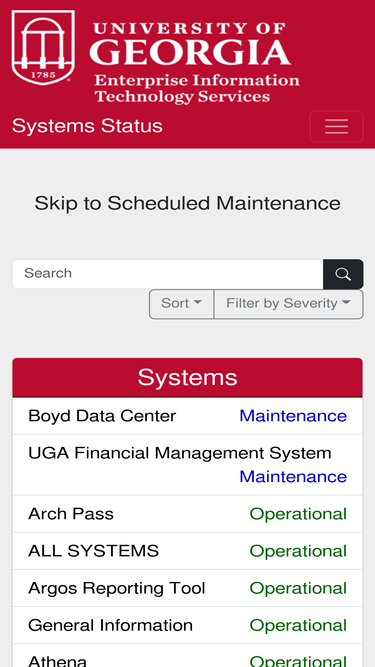The image size is (375, 667).
Task: Expand the Filter by Severity dropdown
Action: tap(289, 304)
